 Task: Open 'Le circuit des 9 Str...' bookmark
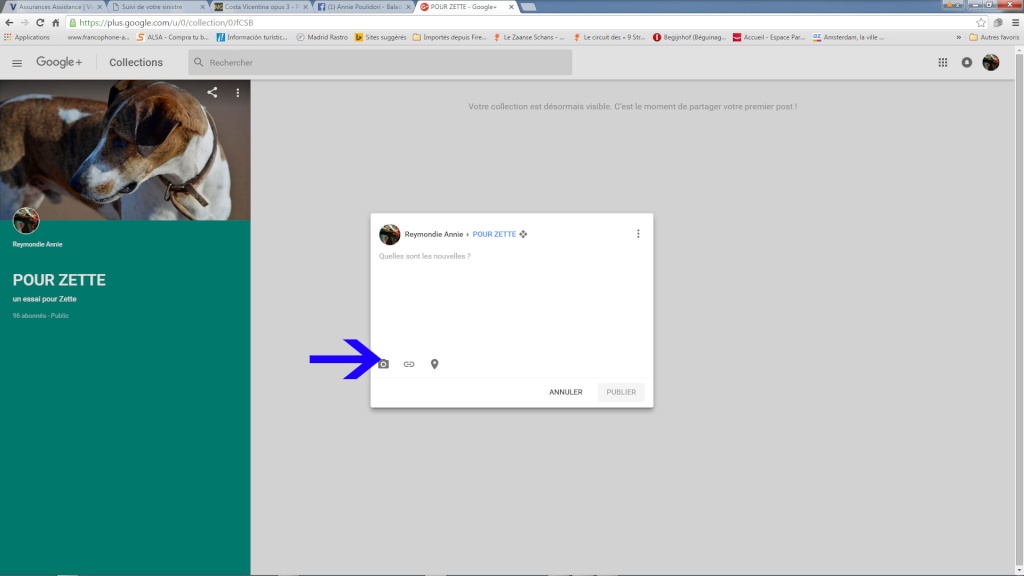[609, 37]
